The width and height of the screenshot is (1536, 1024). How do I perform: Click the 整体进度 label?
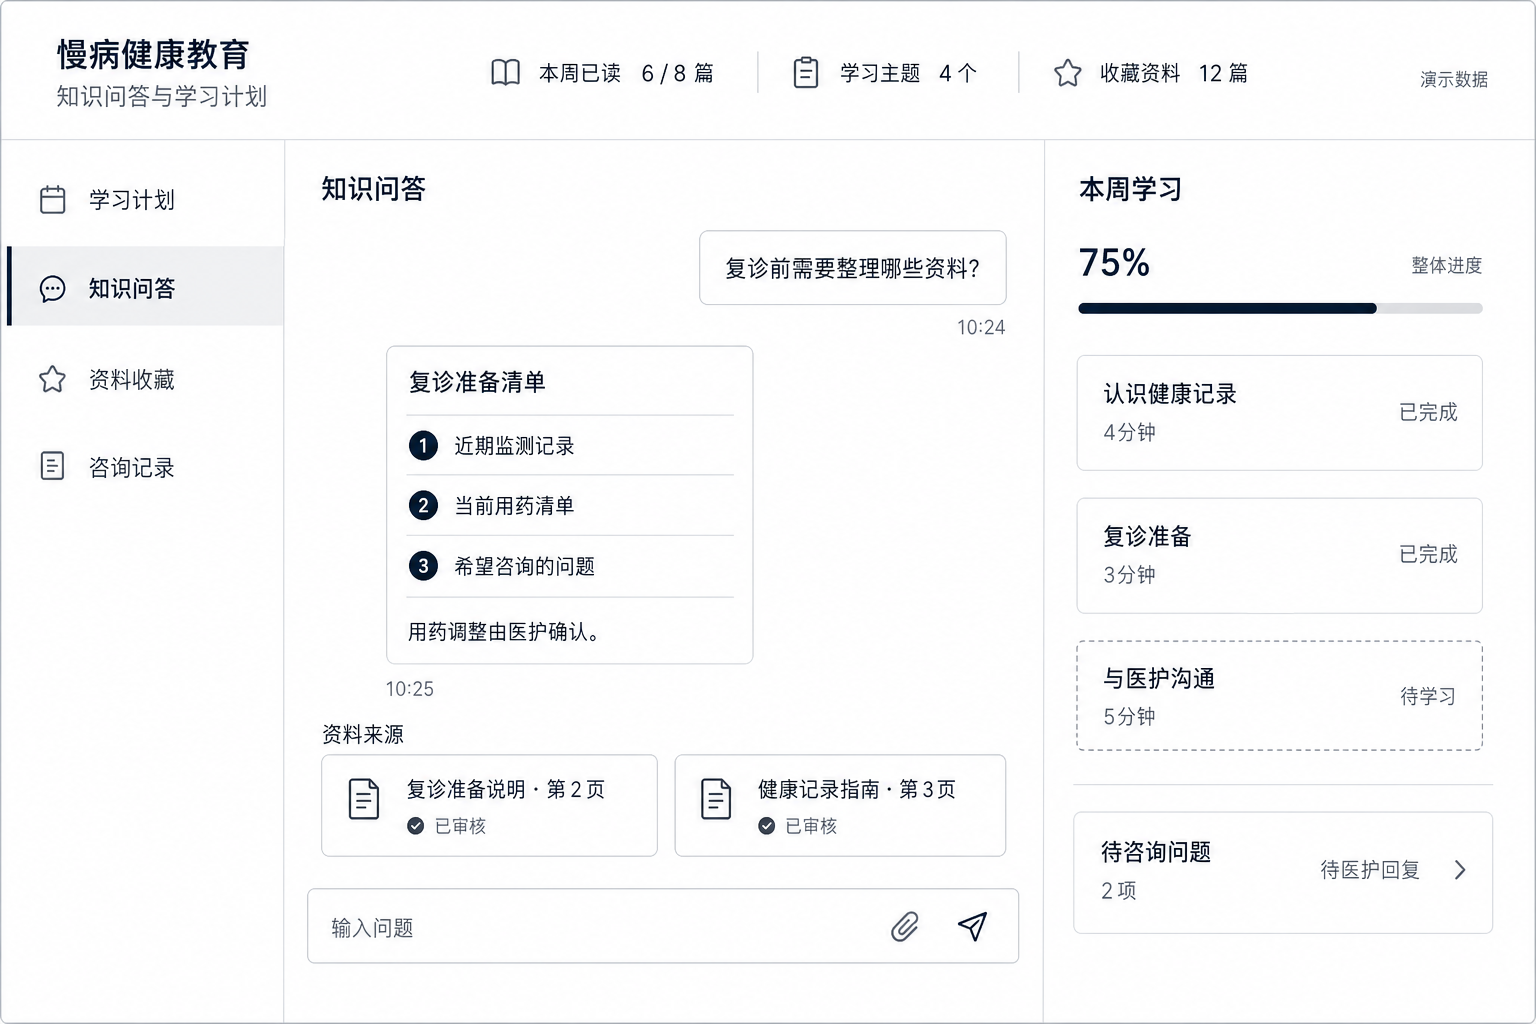1447,266
